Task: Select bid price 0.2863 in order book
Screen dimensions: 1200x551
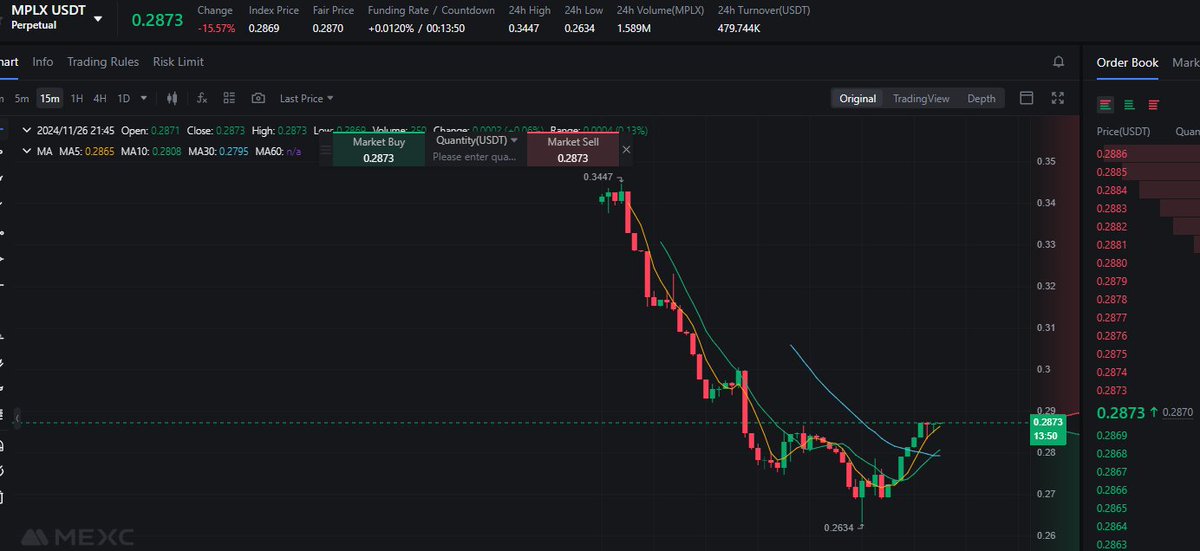Action: click(1112, 545)
